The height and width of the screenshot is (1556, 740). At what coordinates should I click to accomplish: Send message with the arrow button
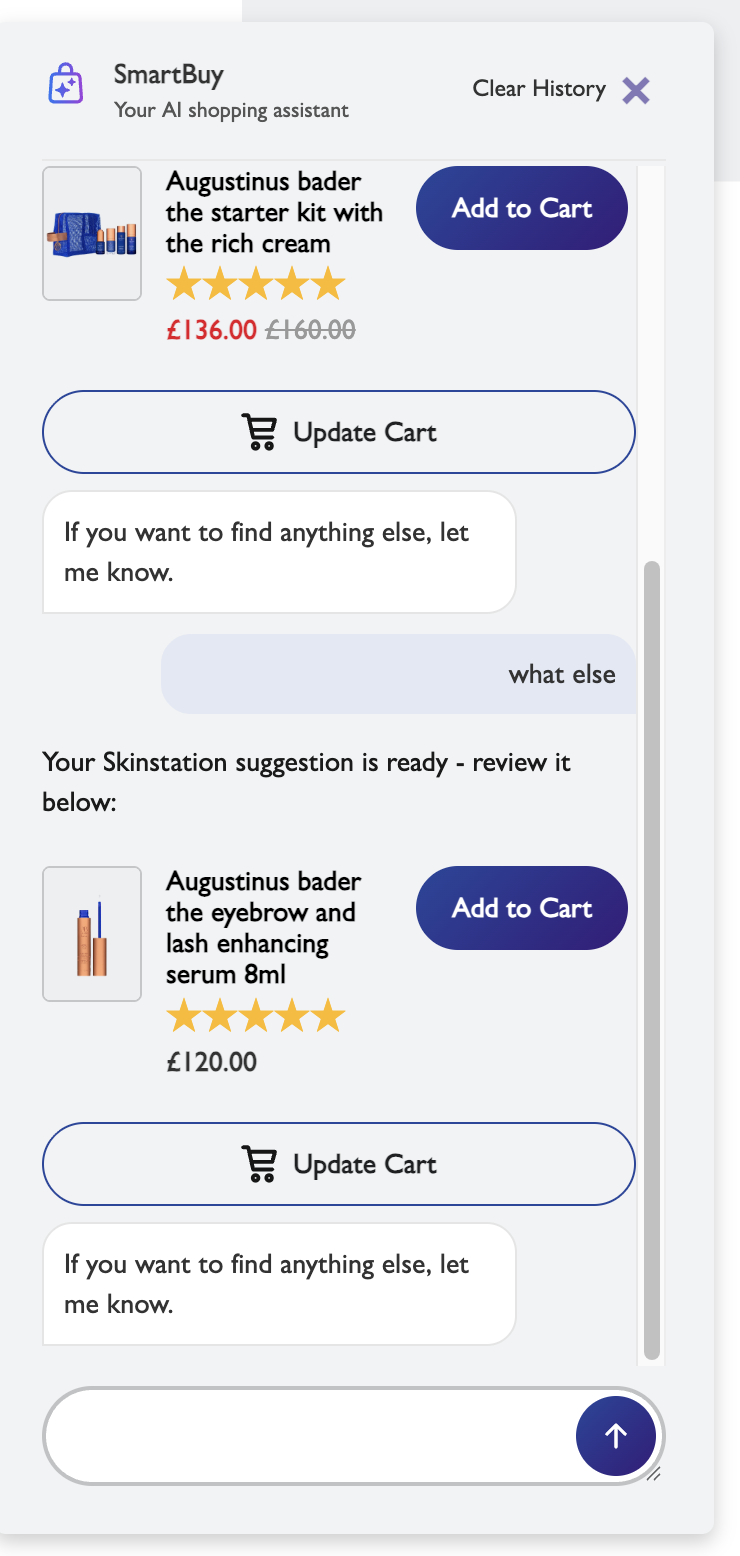pos(616,1436)
